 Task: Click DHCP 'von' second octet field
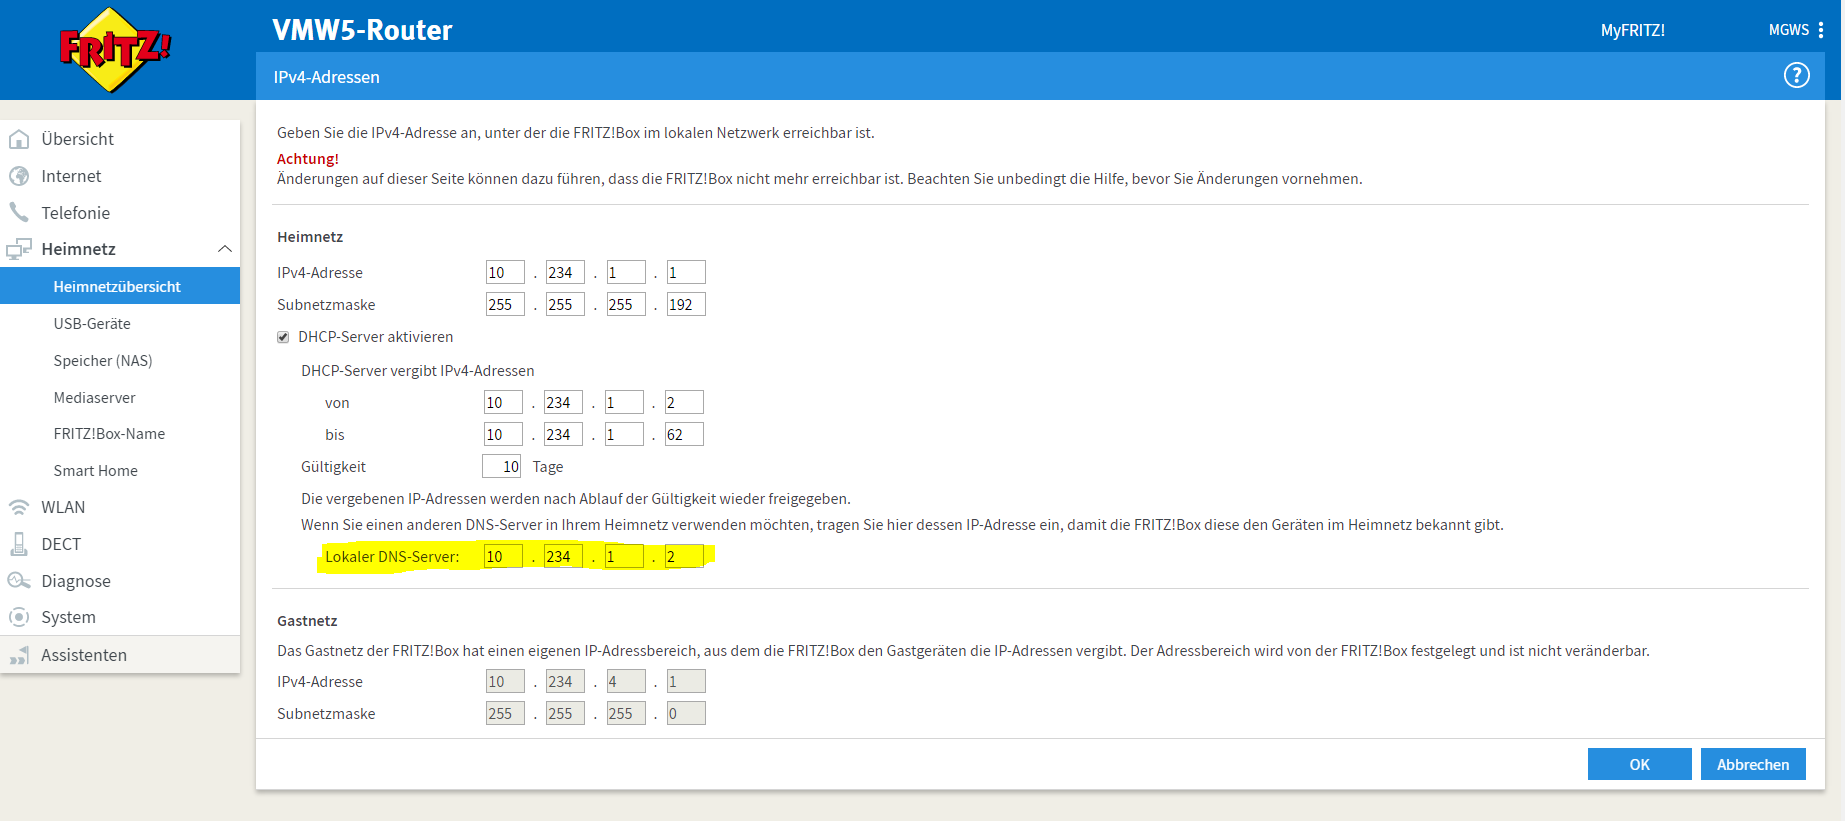point(563,402)
